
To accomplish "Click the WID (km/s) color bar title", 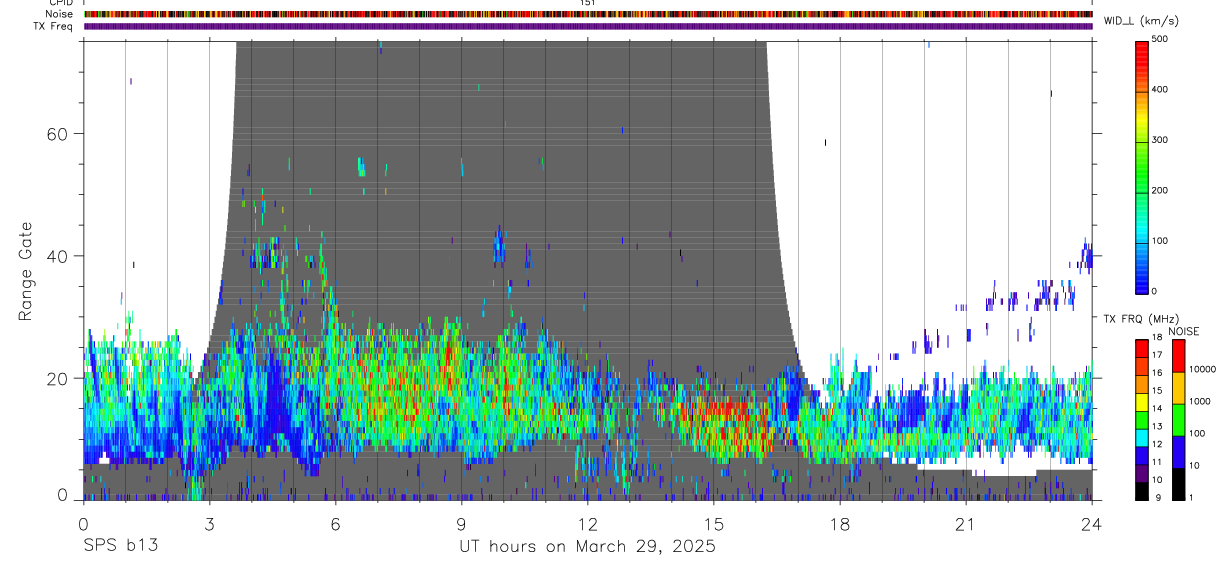I will click(x=1142, y=21).
